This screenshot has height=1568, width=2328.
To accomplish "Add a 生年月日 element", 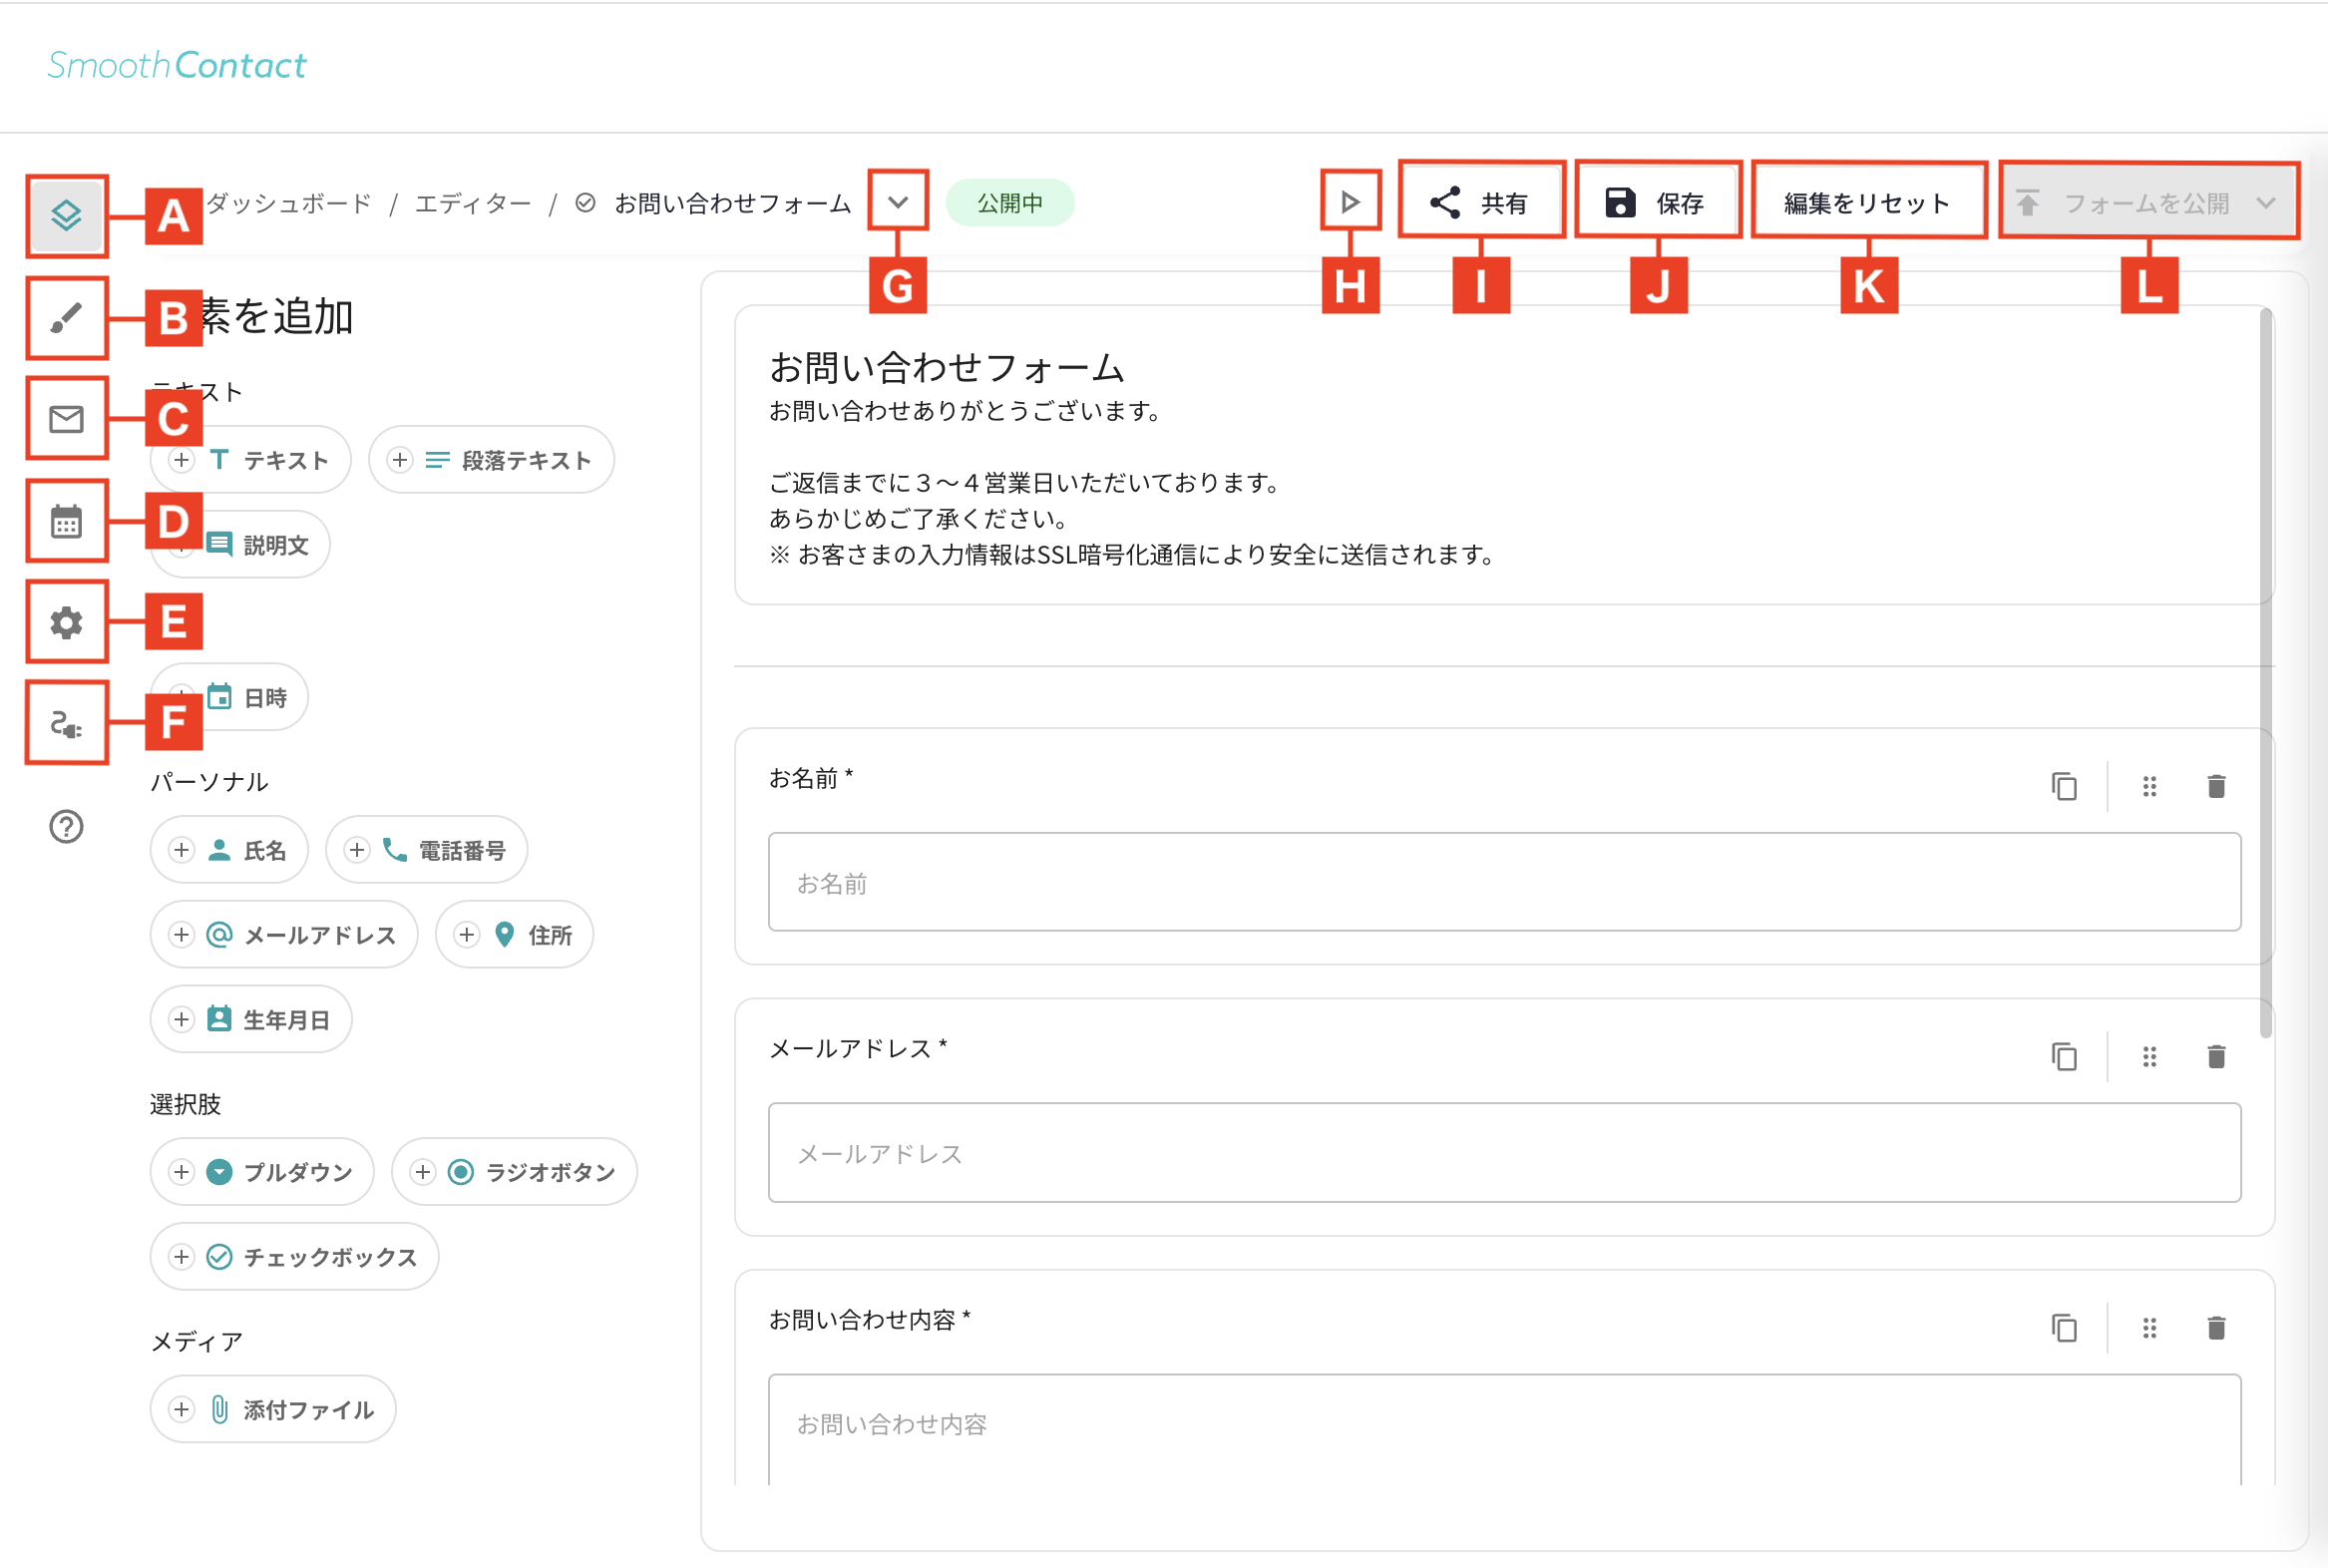I will [x=251, y=1020].
